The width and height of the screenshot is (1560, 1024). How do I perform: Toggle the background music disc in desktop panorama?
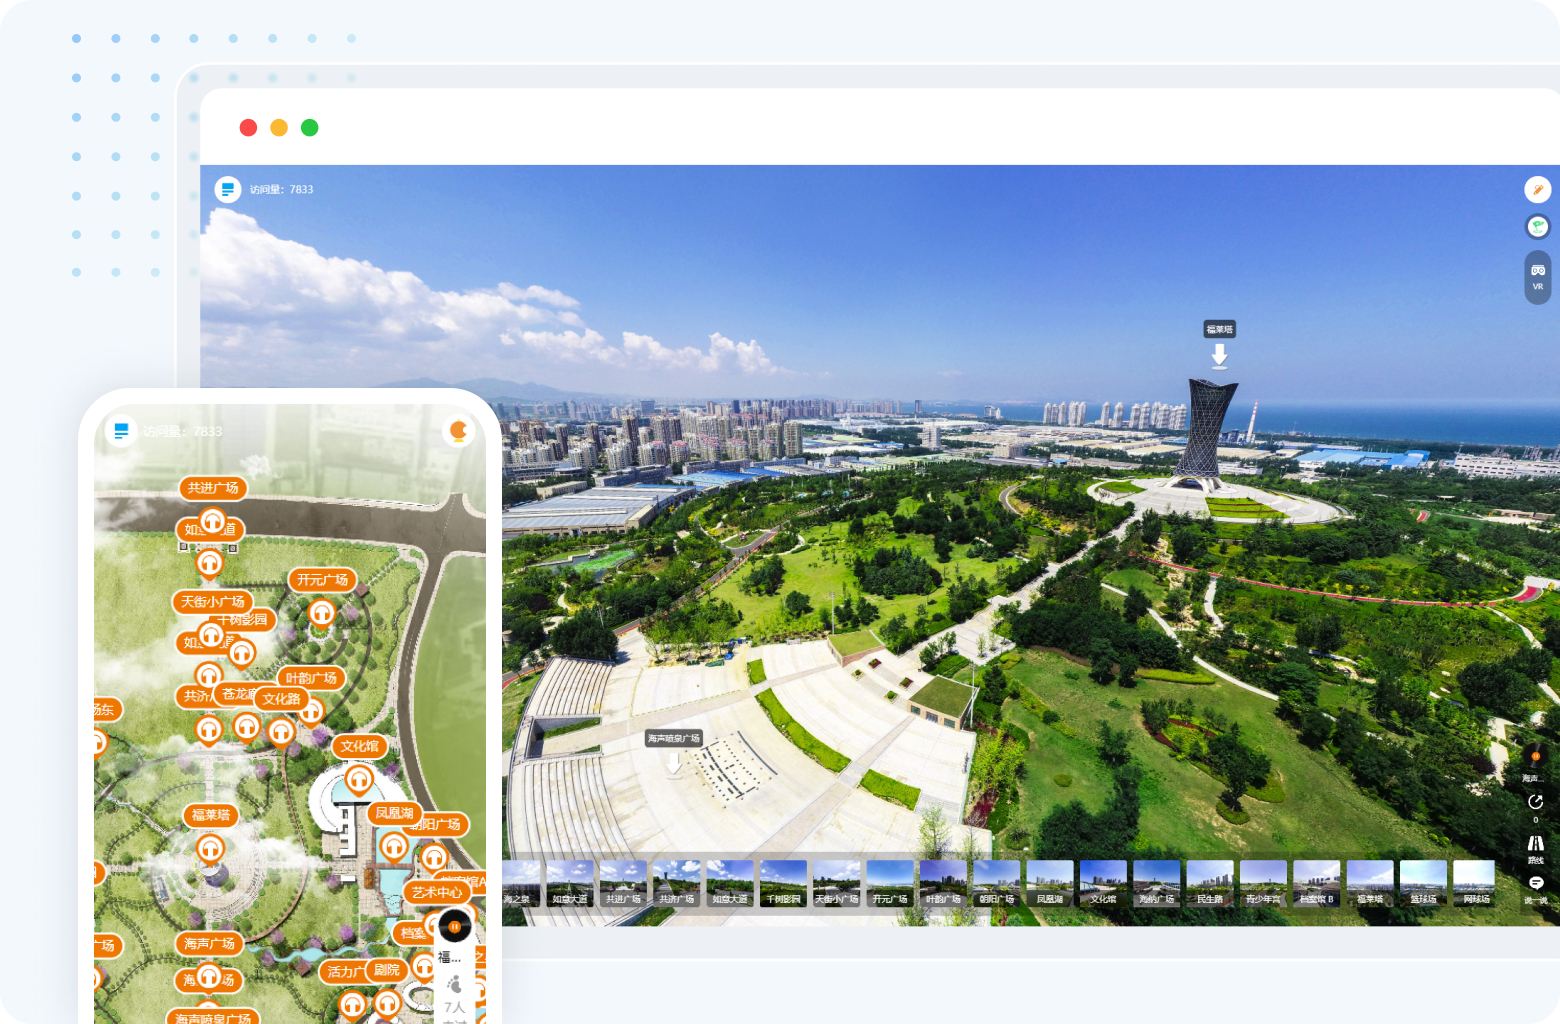pyautogui.click(x=1535, y=757)
